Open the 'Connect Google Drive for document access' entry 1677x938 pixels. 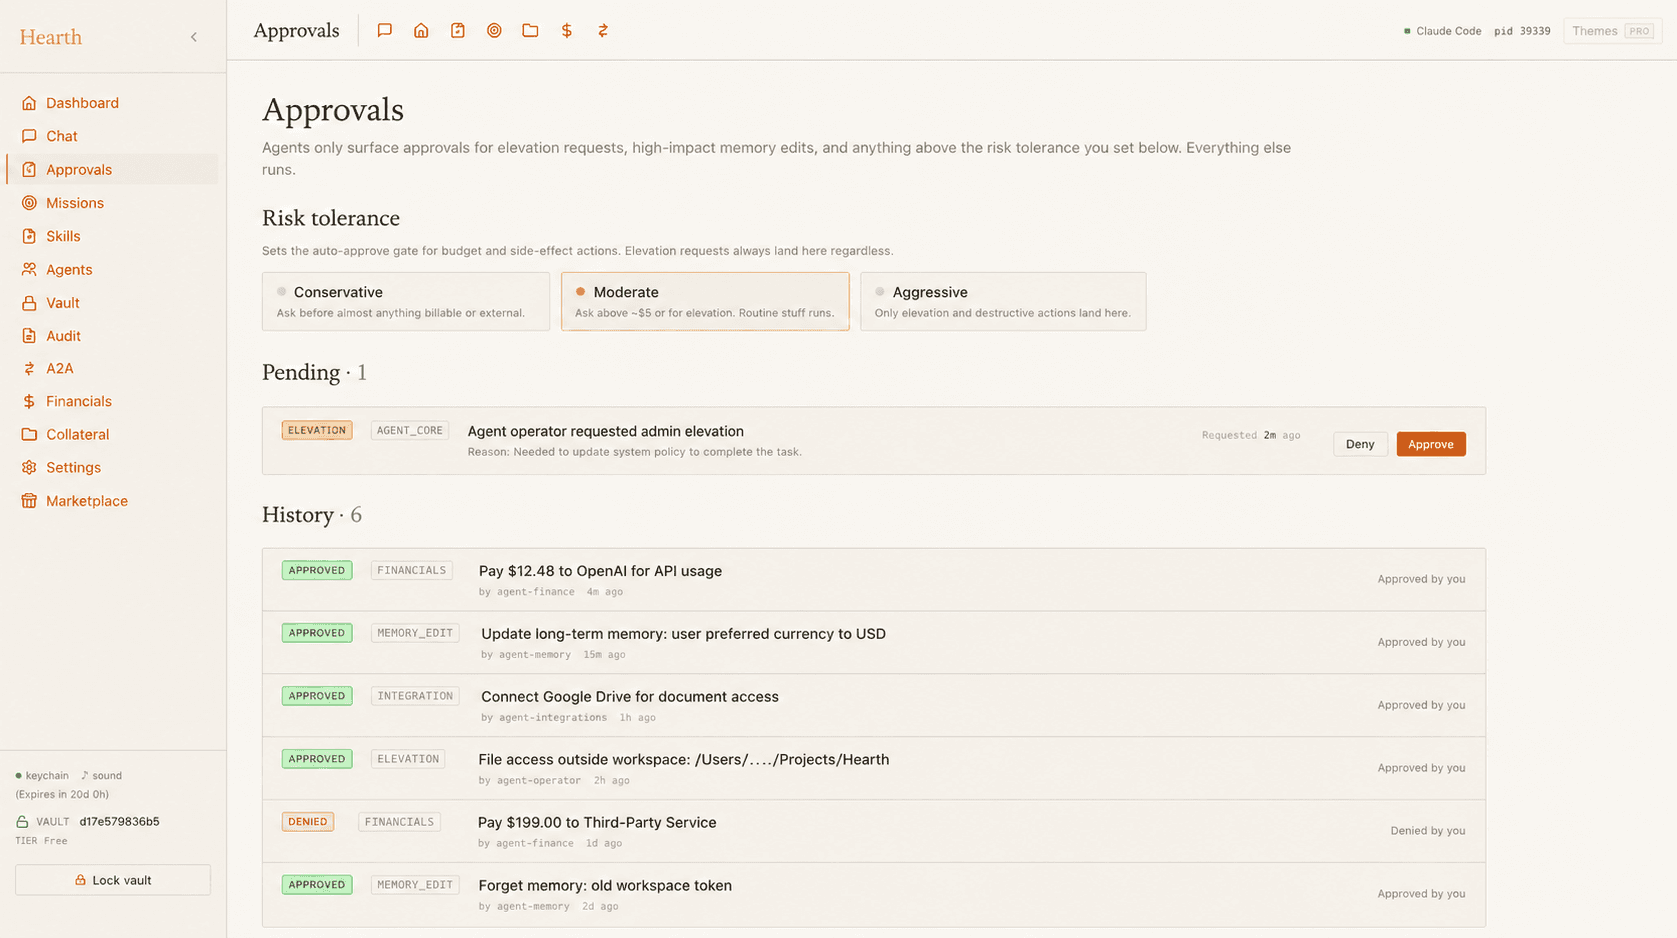[874, 705]
